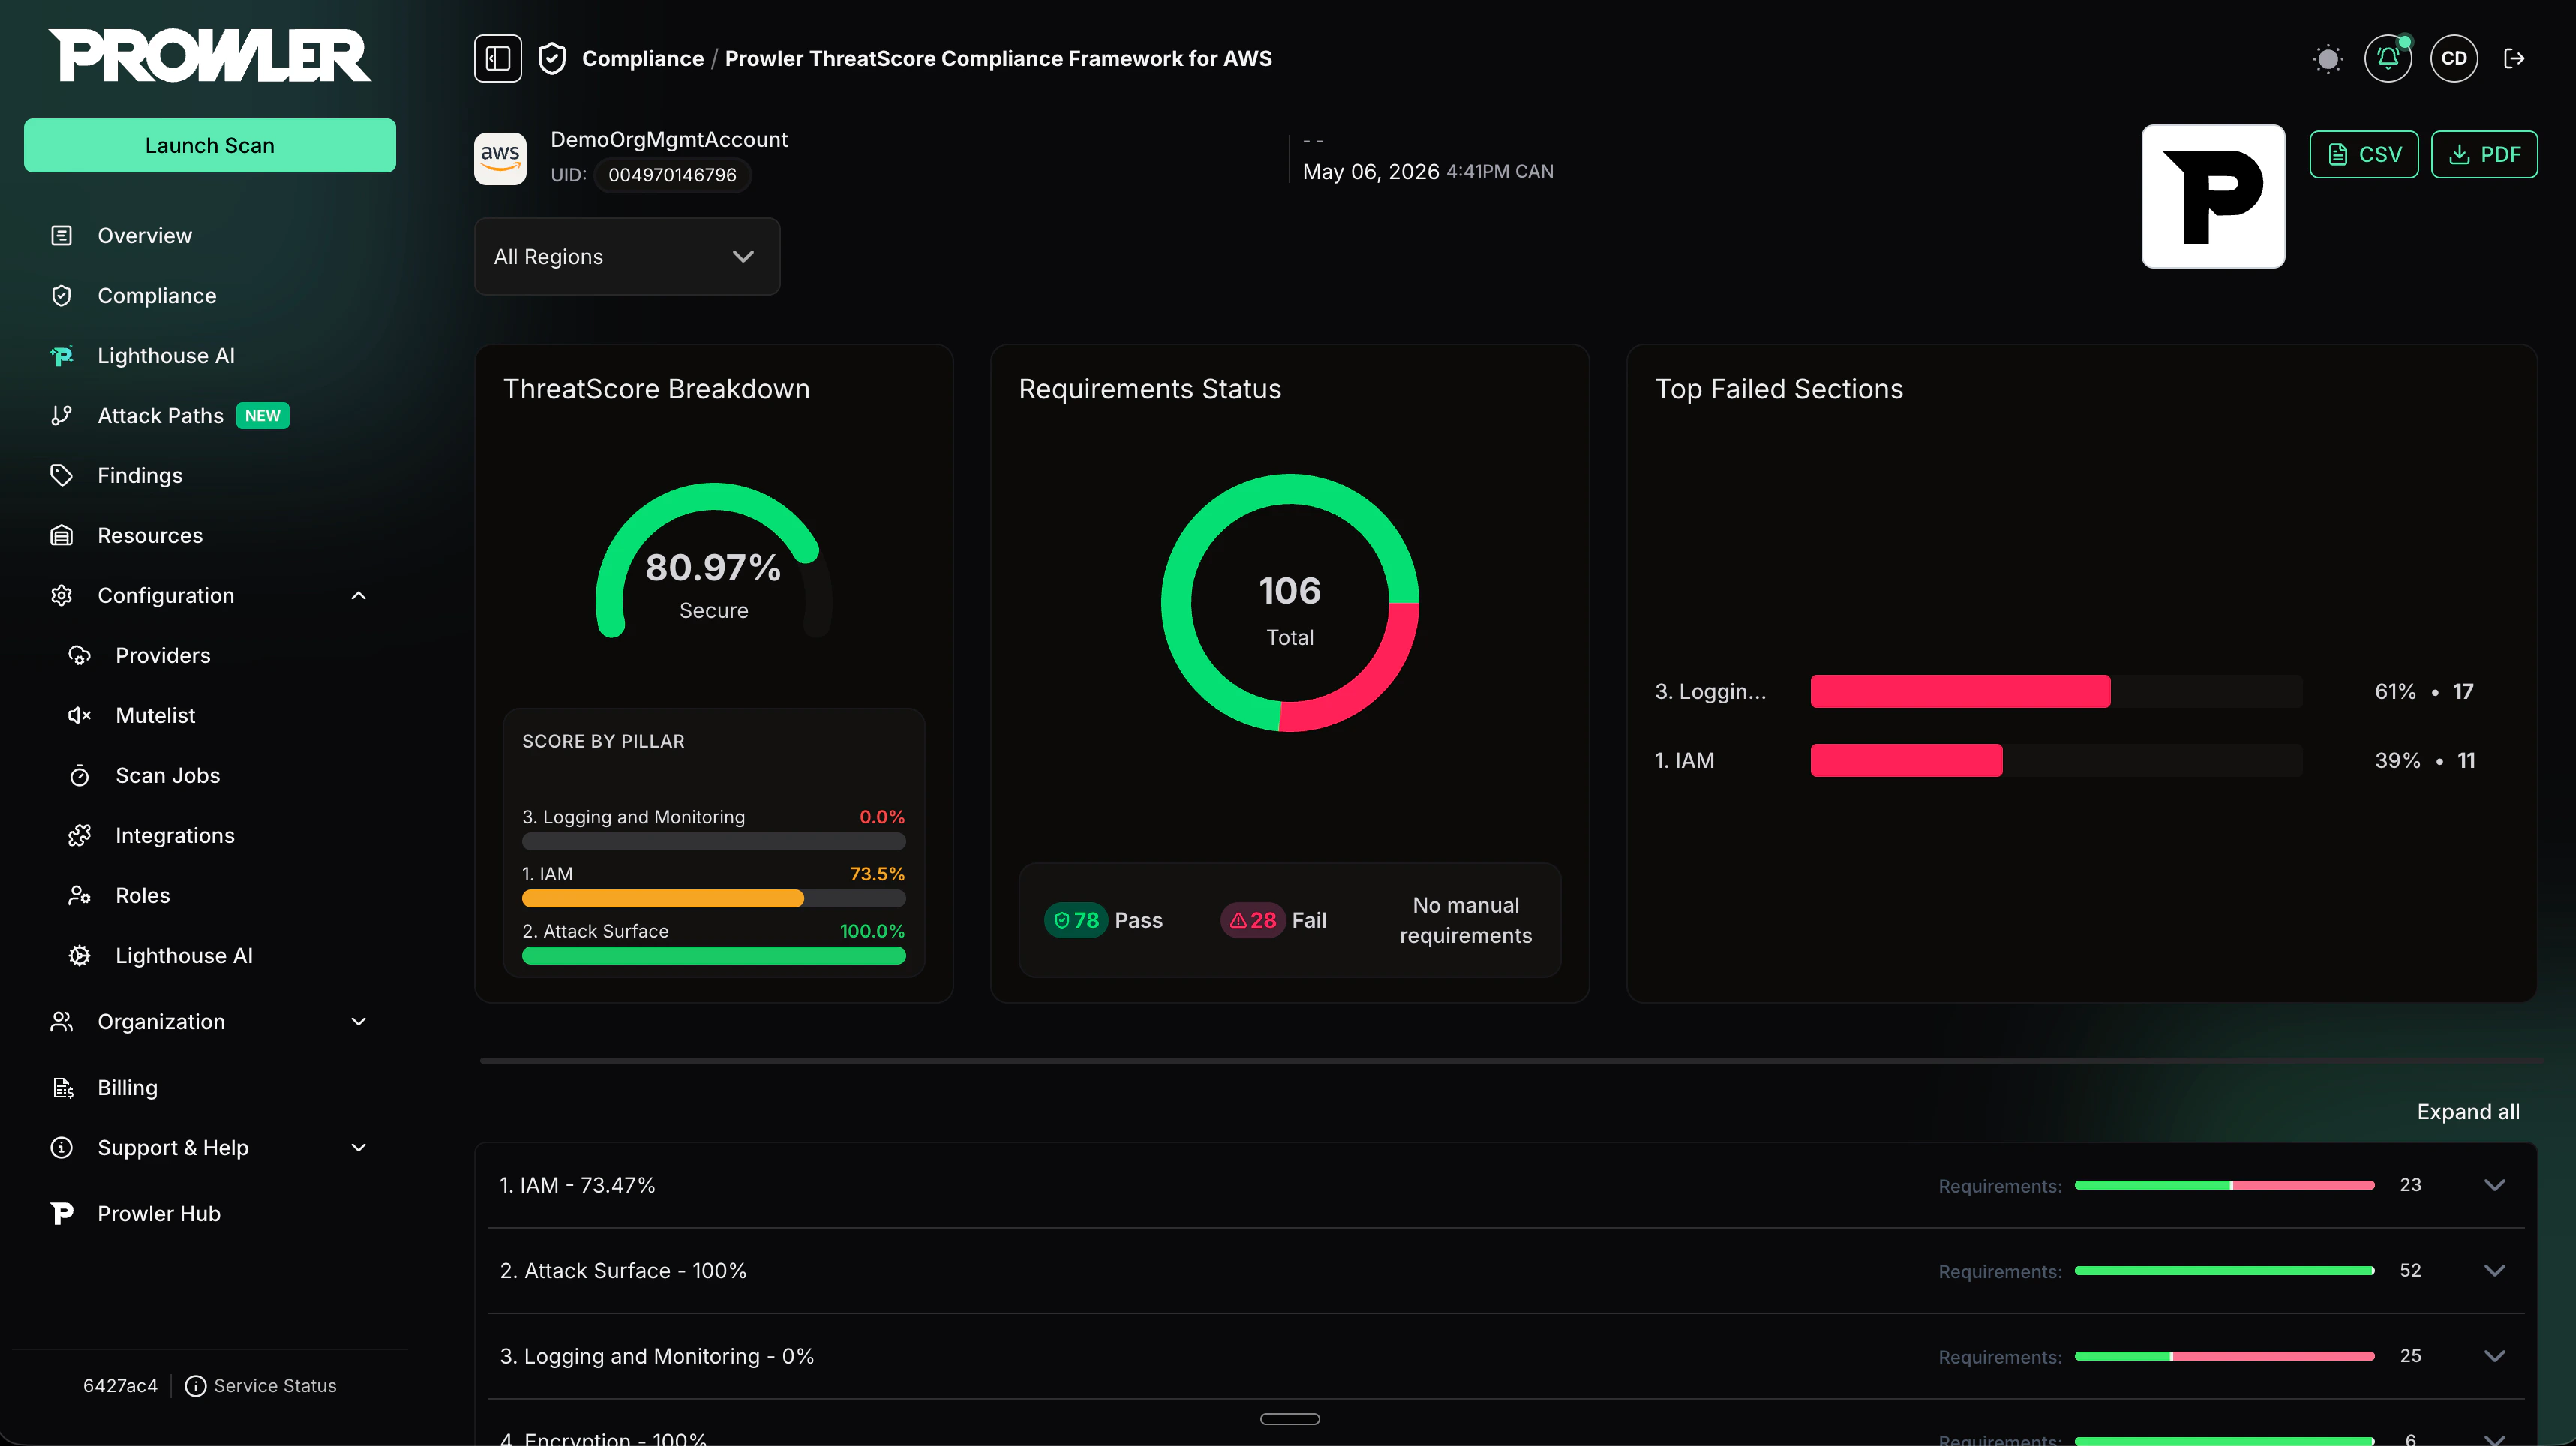
Task: Open the Service Status link
Action: pos(275,1385)
